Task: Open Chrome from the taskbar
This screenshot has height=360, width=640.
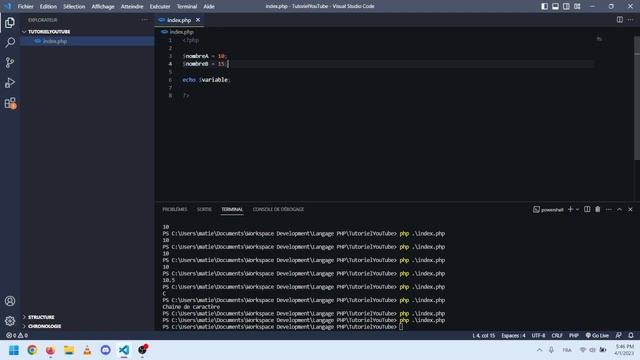Action: click(32, 350)
